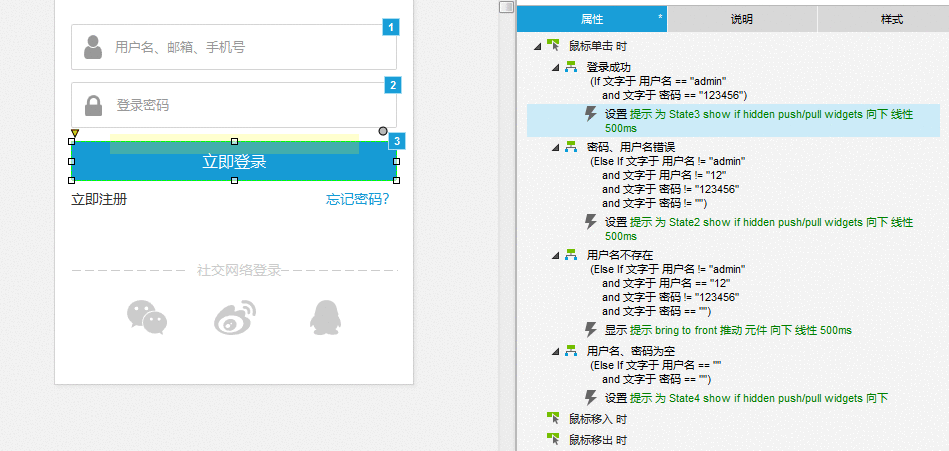Select the 用户名、密码为空 case label
Image resolution: width=949 pixels, height=451 pixels.
(x=631, y=351)
